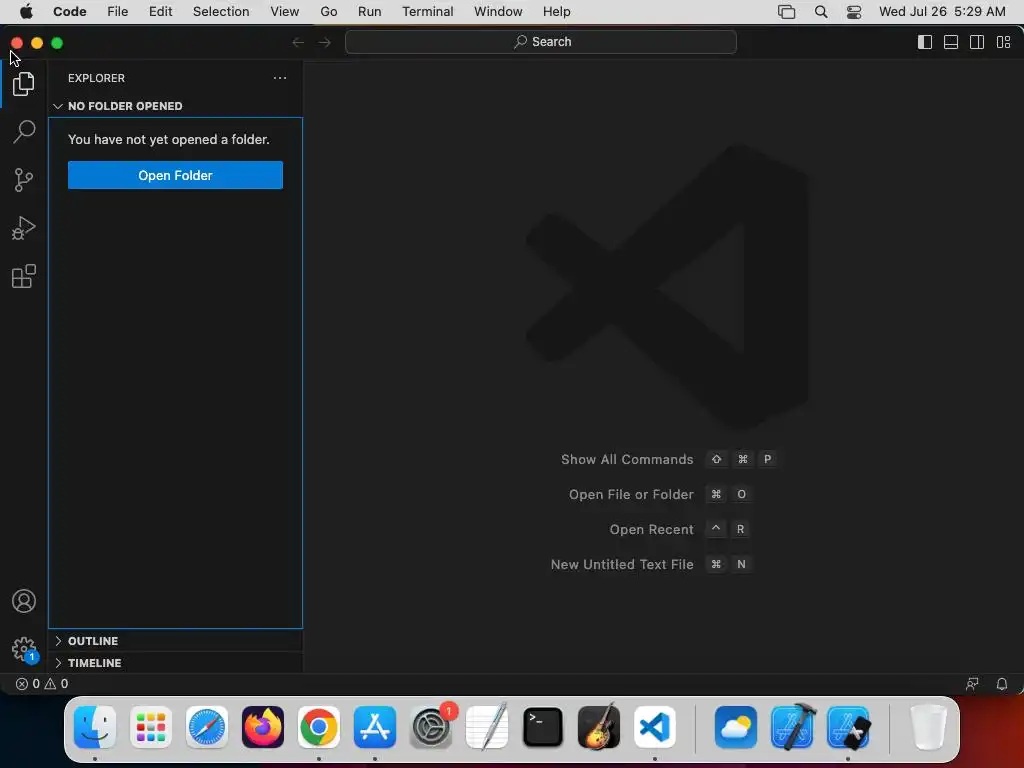The width and height of the screenshot is (1024, 768).
Task: Expand the Outline section
Action: click(x=175, y=641)
